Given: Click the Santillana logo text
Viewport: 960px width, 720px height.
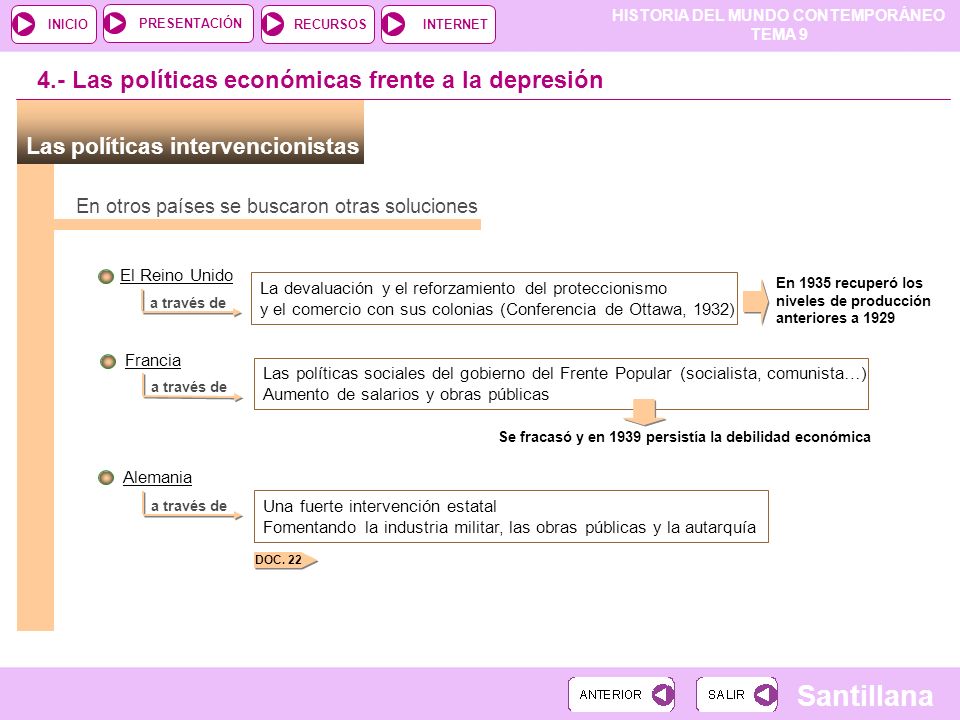Looking at the screenshot, I should tap(865, 696).
